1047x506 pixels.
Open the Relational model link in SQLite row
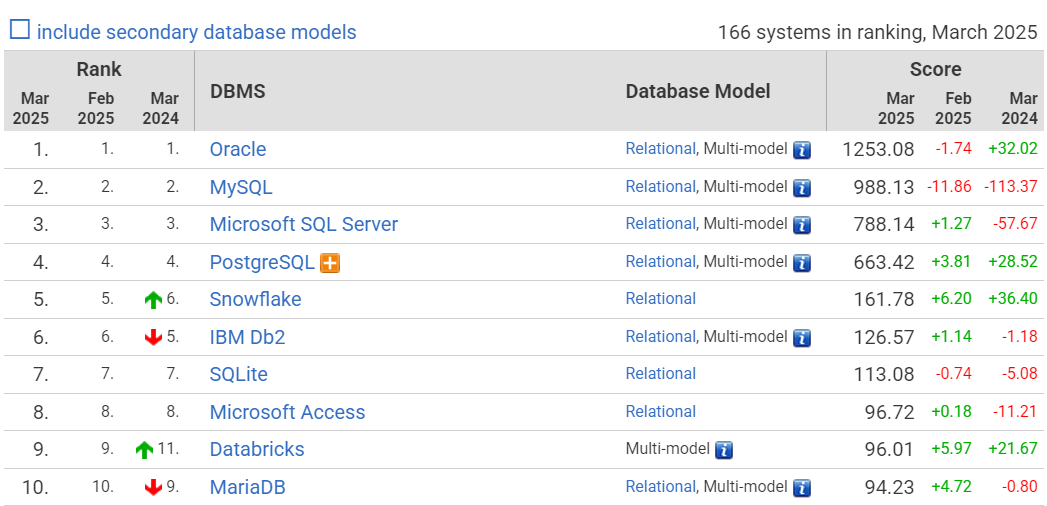click(660, 374)
